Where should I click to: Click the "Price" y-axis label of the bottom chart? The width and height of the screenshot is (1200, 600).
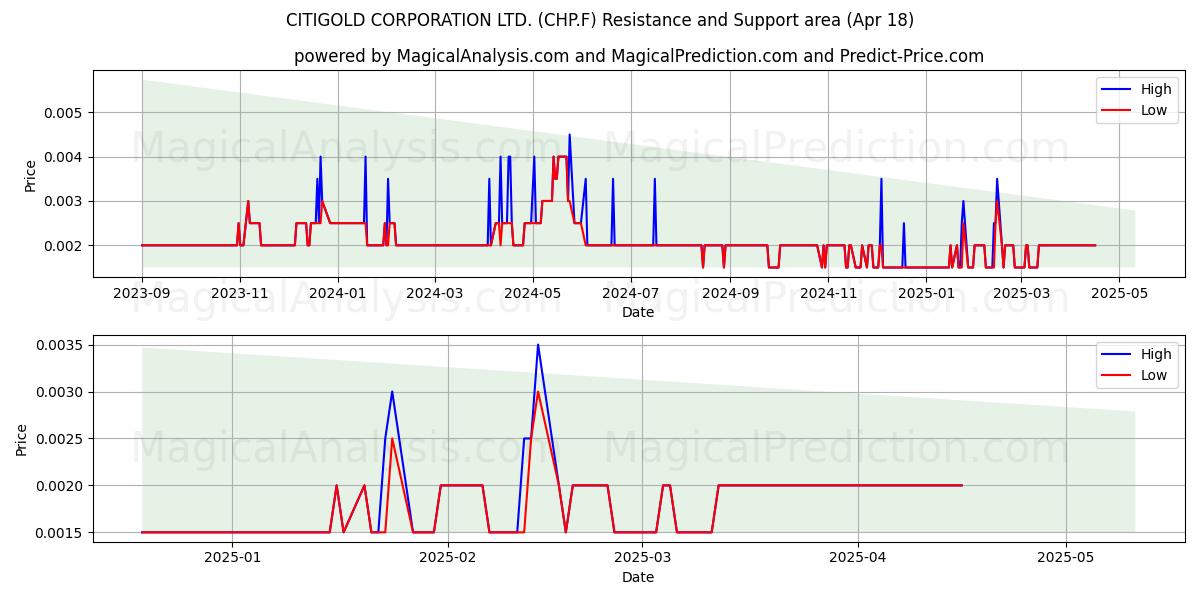22,439
